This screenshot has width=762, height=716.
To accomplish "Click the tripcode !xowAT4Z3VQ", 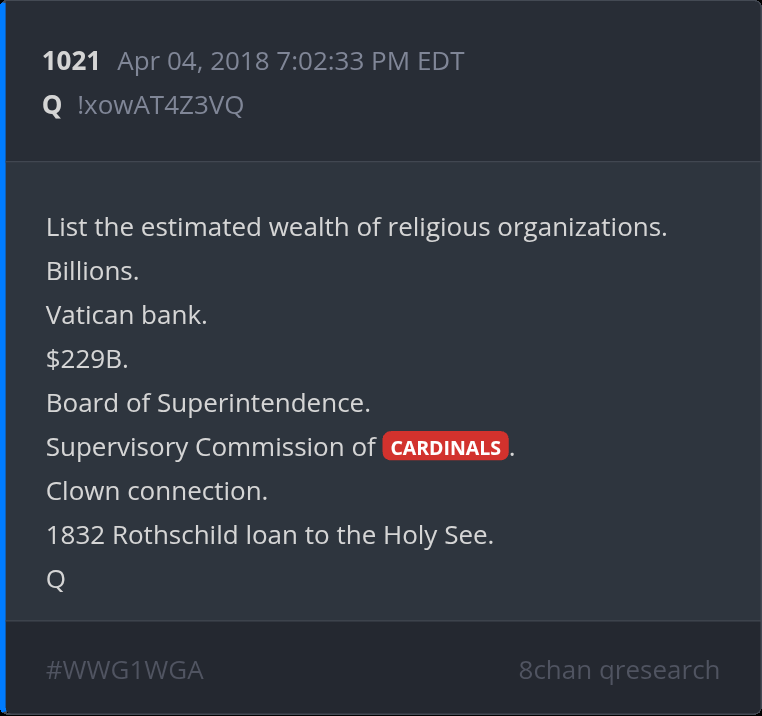I will coord(160,105).
